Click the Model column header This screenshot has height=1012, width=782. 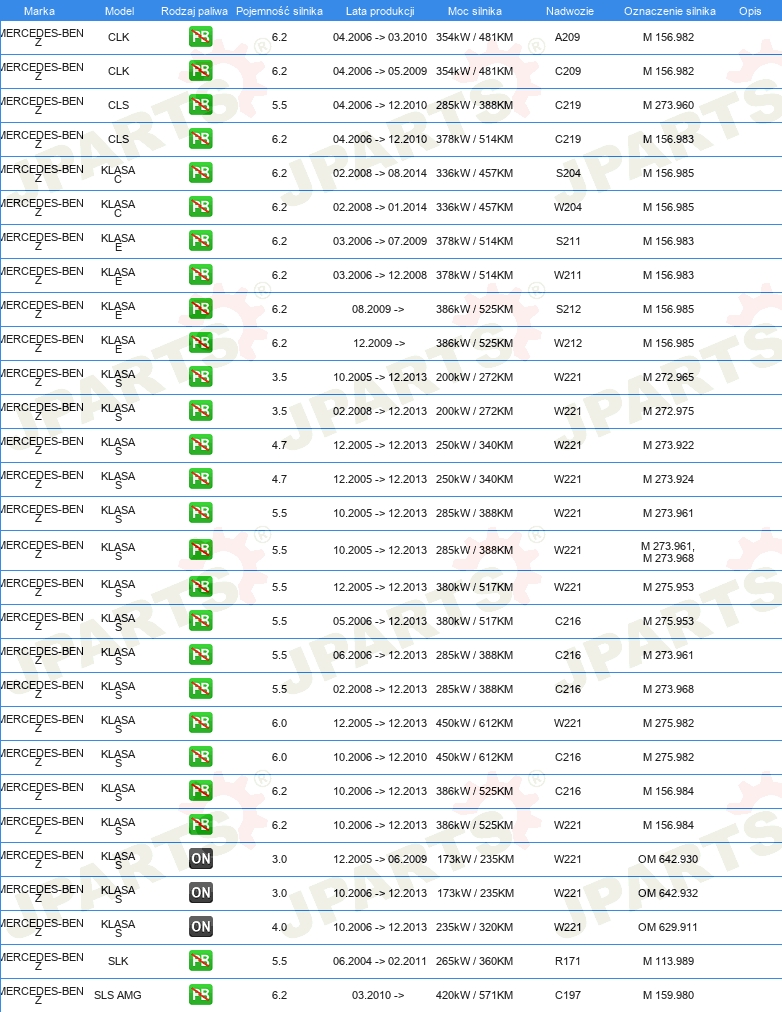point(119,11)
